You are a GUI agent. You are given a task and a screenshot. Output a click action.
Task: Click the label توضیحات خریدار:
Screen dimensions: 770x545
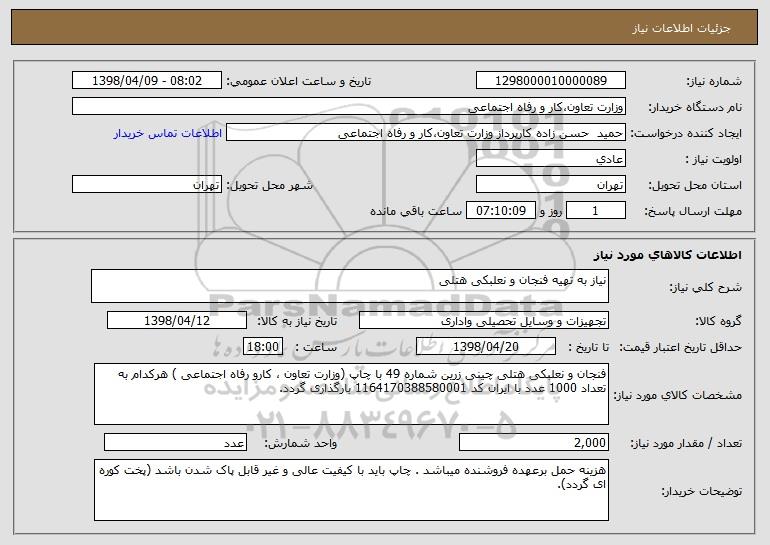pyautogui.click(x=702, y=491)
